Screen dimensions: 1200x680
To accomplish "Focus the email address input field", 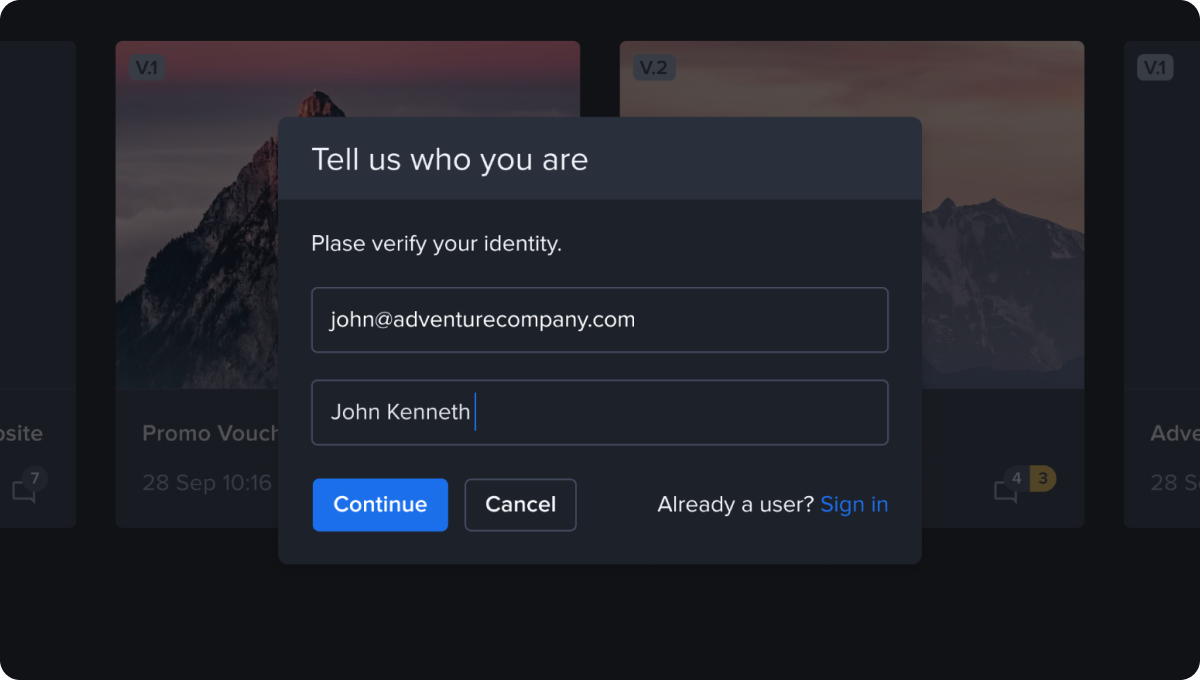I will point(600,320).
